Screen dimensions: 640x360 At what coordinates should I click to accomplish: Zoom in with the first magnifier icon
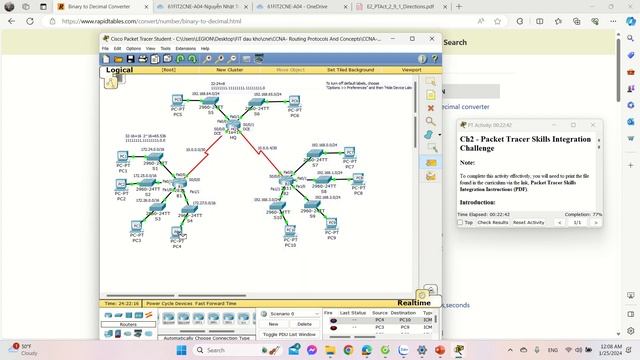pos(208,59)
